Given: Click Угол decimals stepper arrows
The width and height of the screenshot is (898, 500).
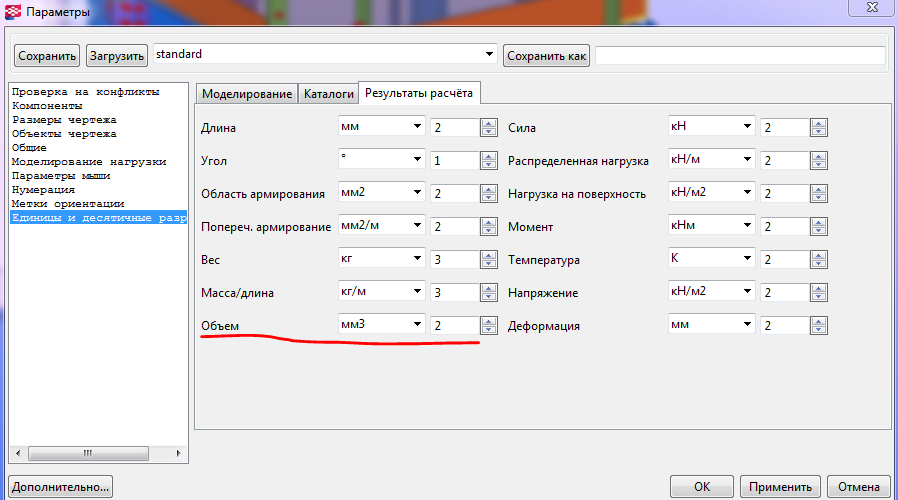Looking at the screenshot, I should (489, 160).
